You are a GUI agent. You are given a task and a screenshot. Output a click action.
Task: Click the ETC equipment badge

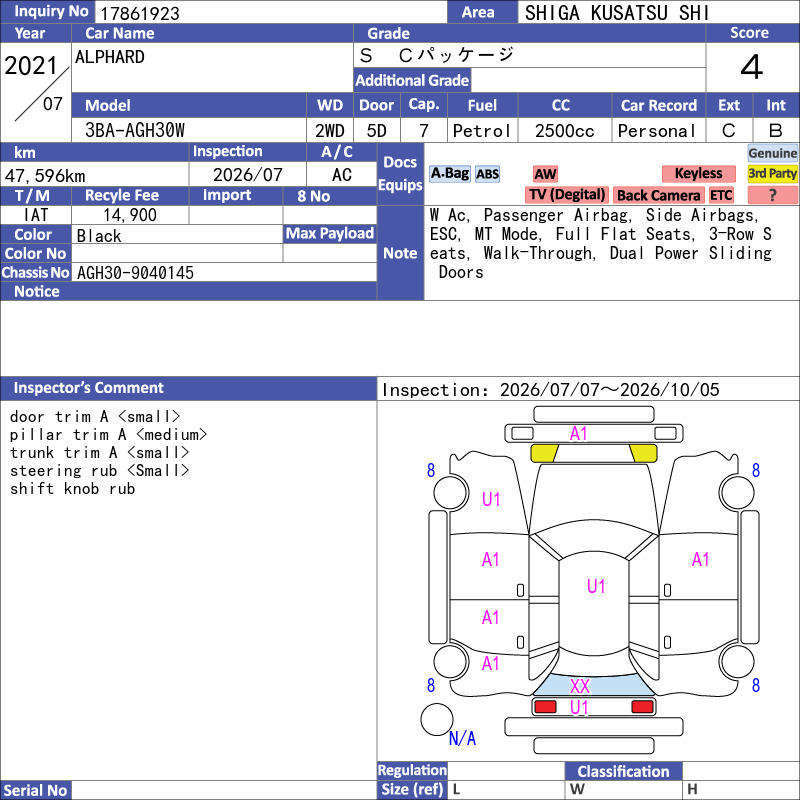721,195
